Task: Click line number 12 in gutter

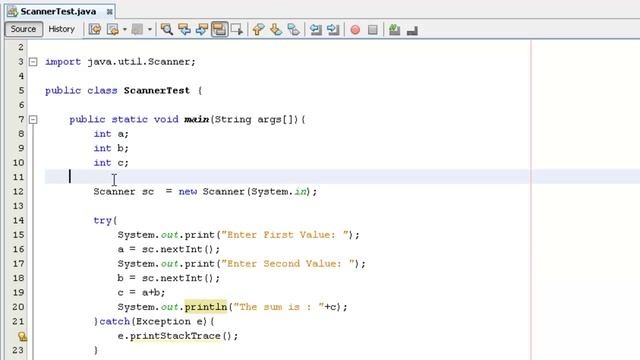Action: [18, 191]
